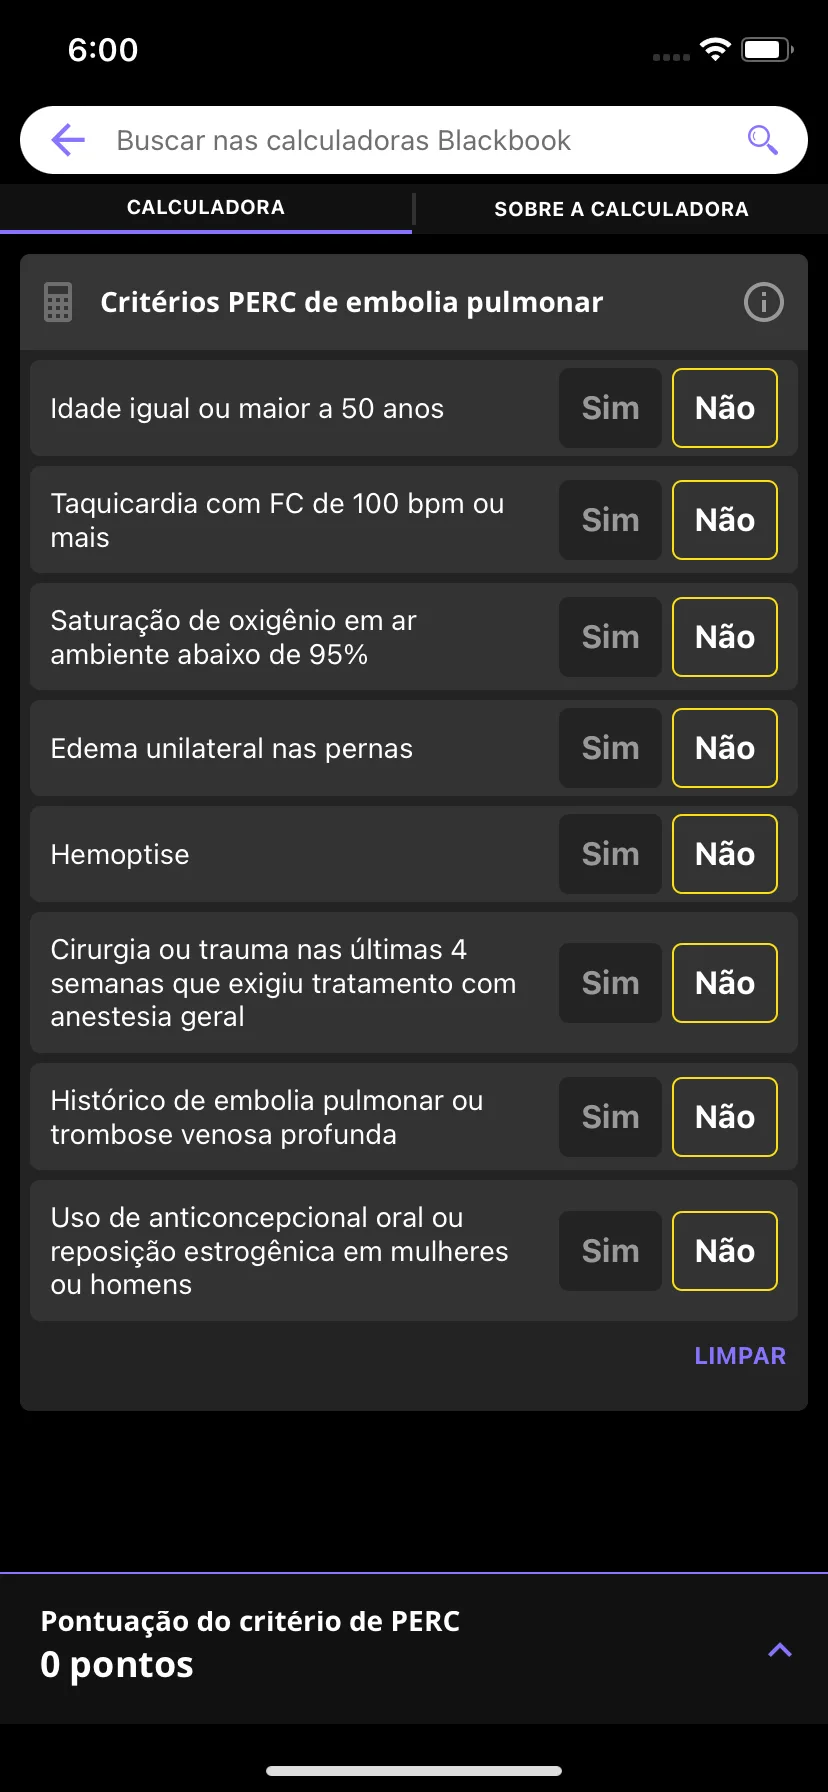Select Sim for age 50 or older
Viewport: 828px width, 1792px height.
click(x=610, y=408)
